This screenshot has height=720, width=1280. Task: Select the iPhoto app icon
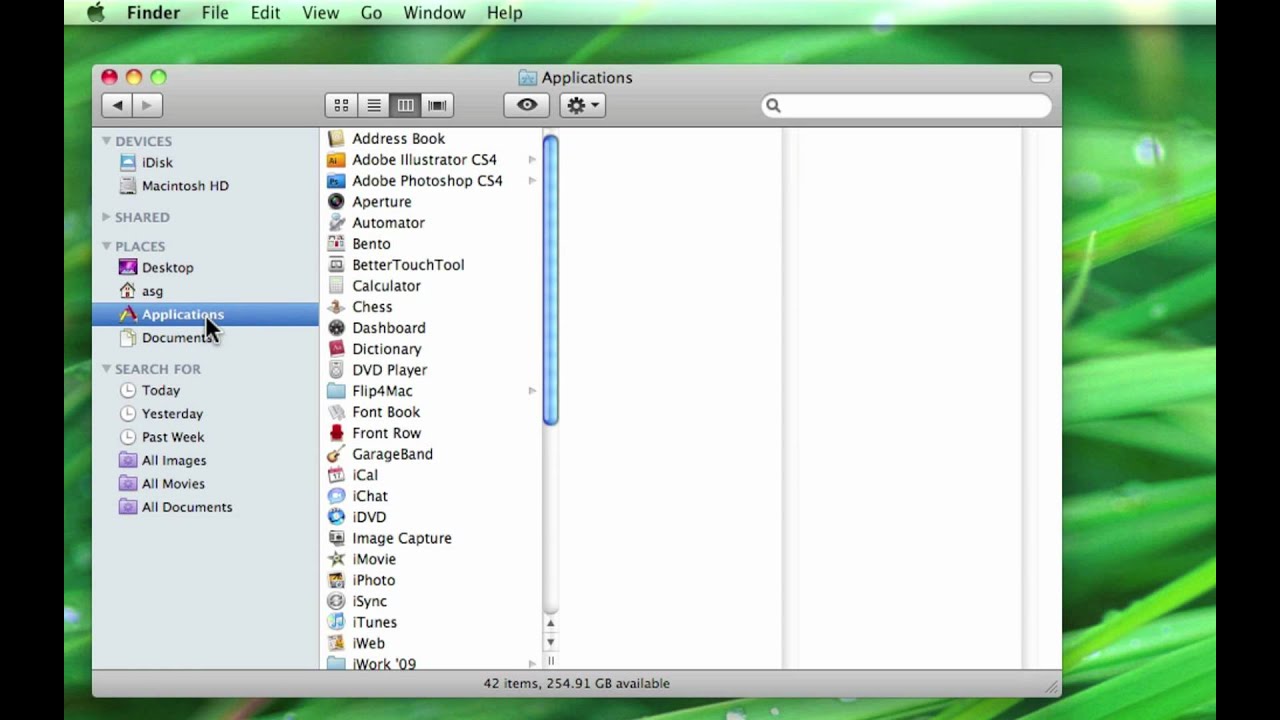click(336, 580)
